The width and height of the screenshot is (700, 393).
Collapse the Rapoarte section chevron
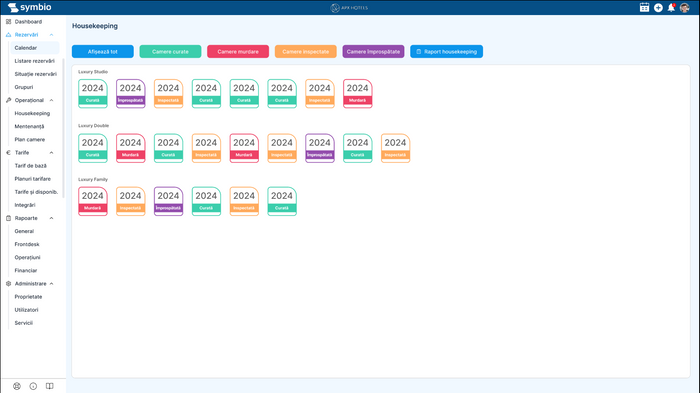pos(51,218)
